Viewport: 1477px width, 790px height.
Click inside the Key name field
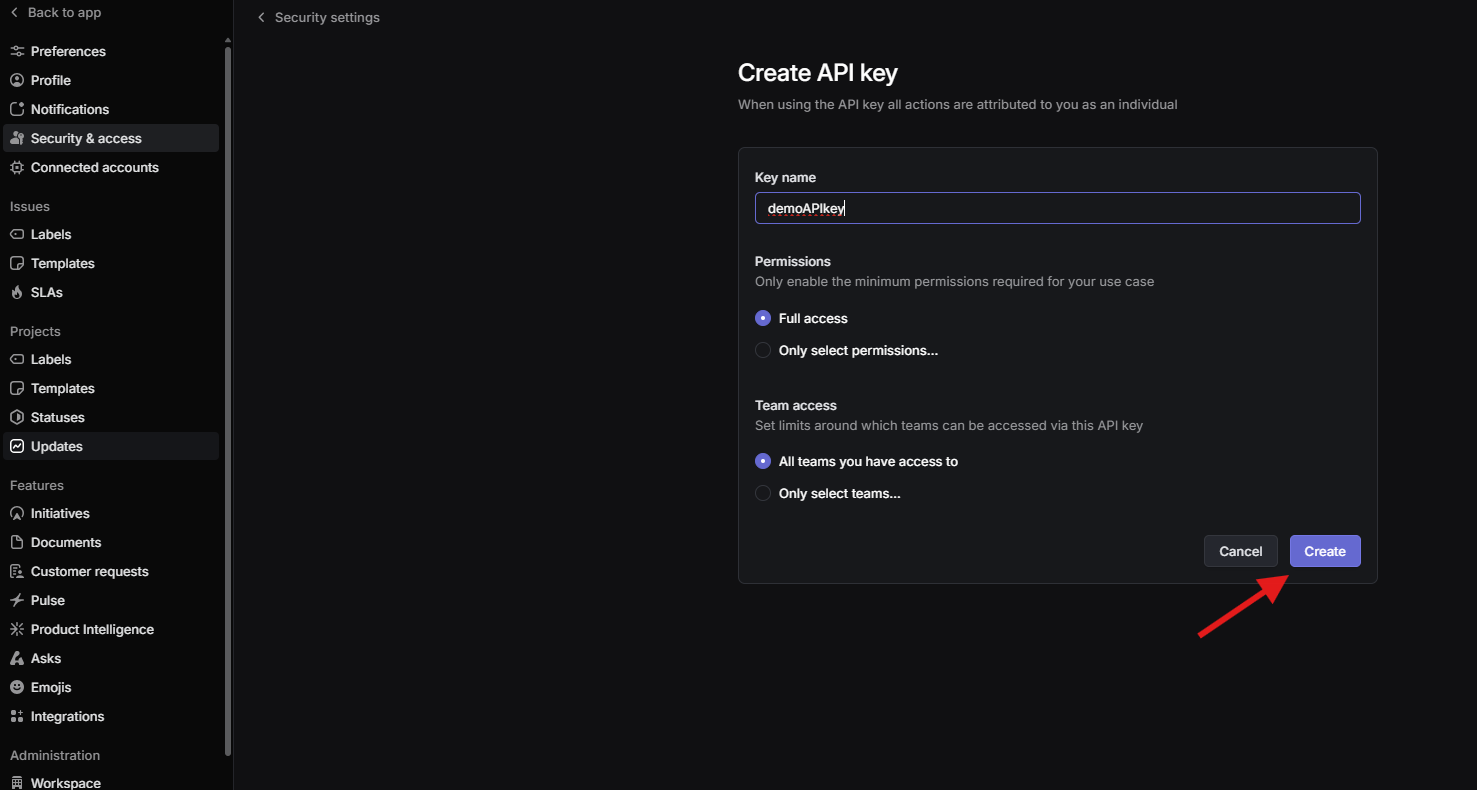pyautogui.click(x=1057, y=208)
